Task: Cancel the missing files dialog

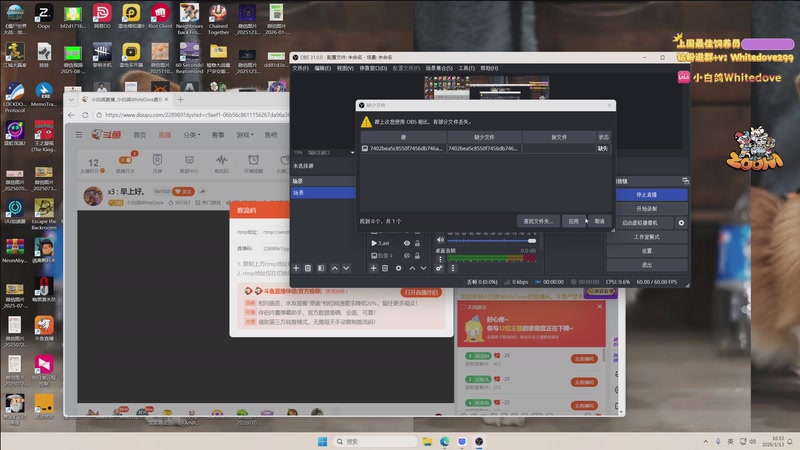Action: point(599,221)
